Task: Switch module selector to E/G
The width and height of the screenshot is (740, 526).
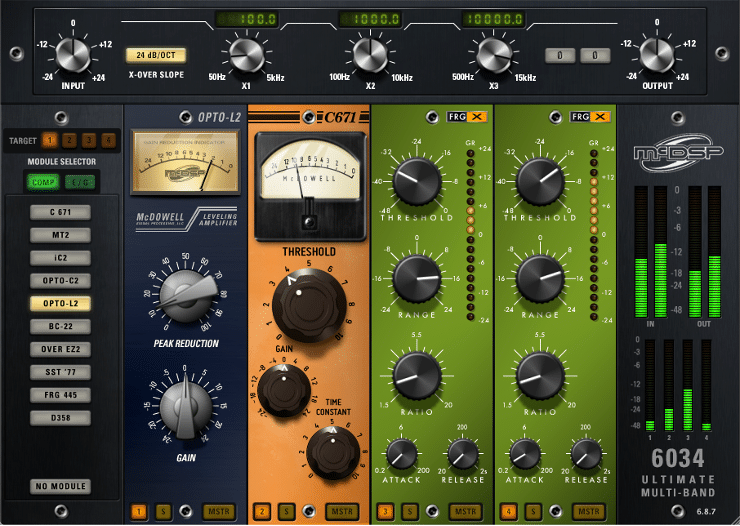Action: [x=78, y=181]
